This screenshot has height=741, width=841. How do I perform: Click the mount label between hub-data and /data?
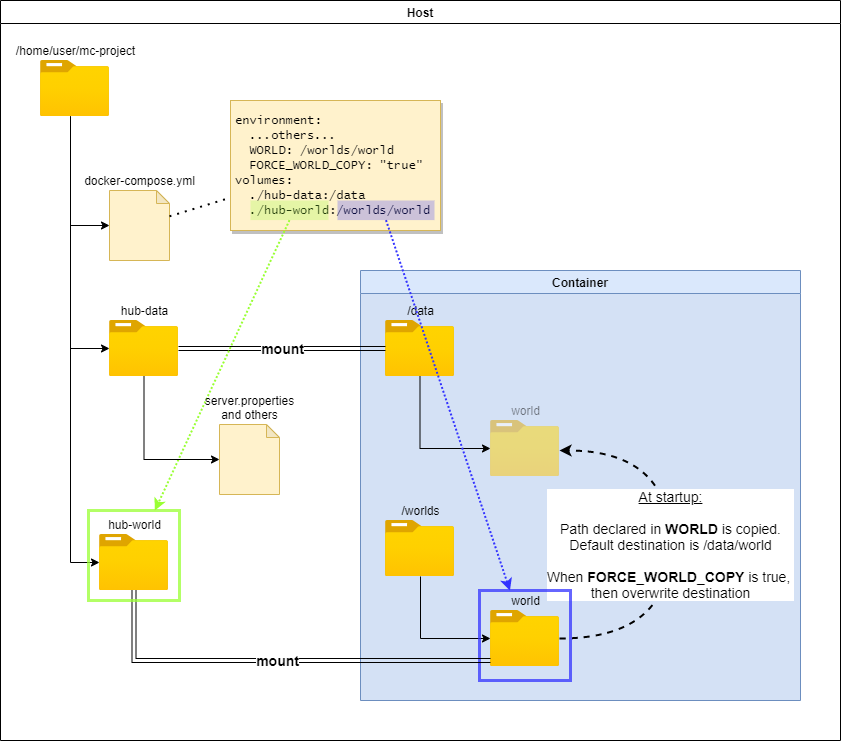[x=282, y=350]
